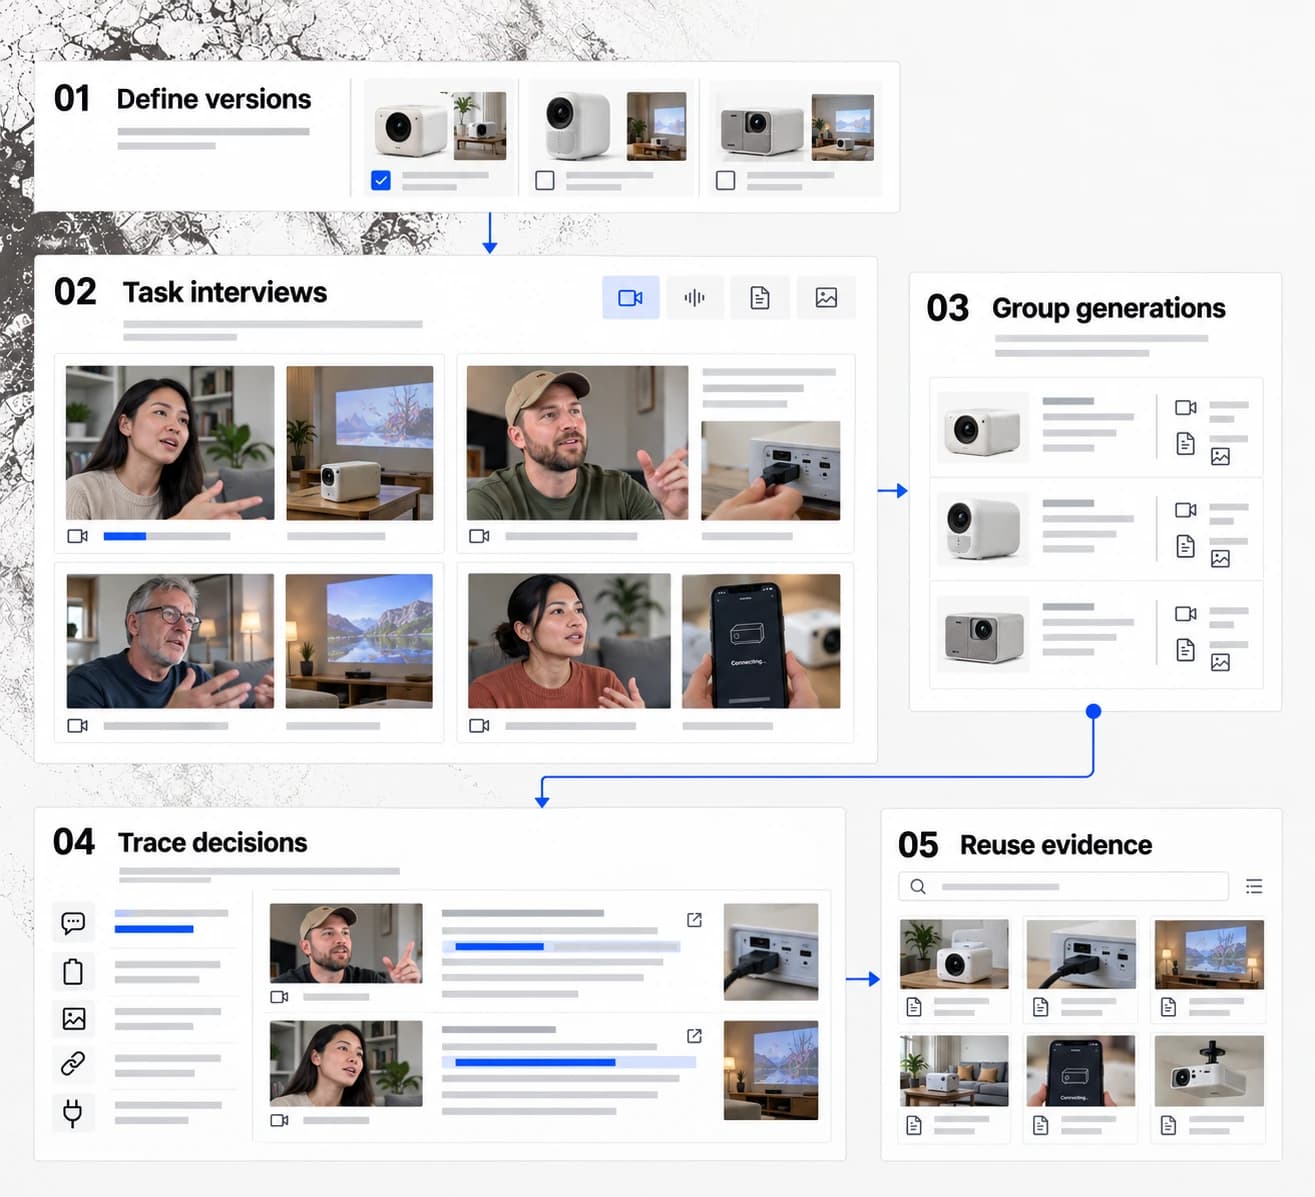
Task: Click the Group generations heading
Action: click(1109, 308)
